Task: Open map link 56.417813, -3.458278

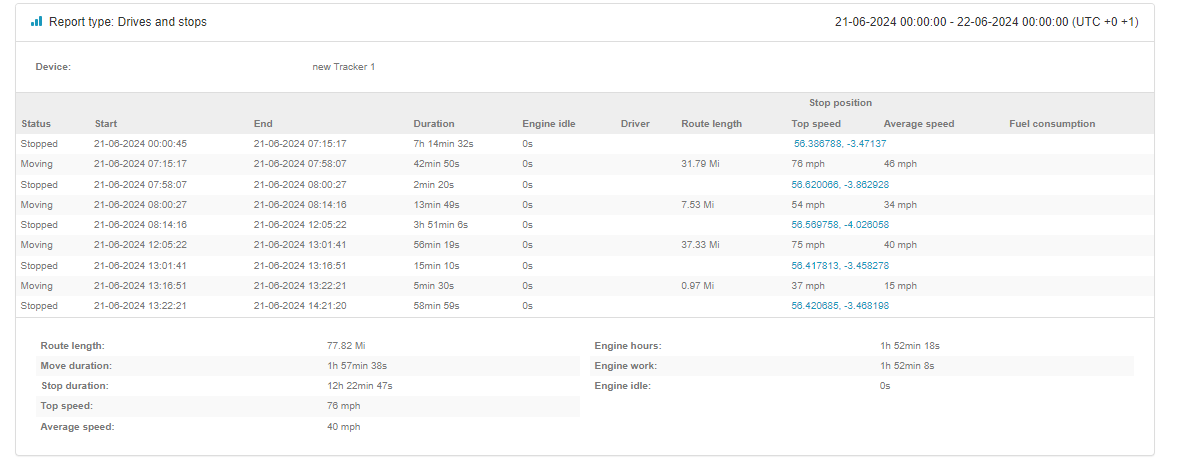Action: (x=839, y=266)
